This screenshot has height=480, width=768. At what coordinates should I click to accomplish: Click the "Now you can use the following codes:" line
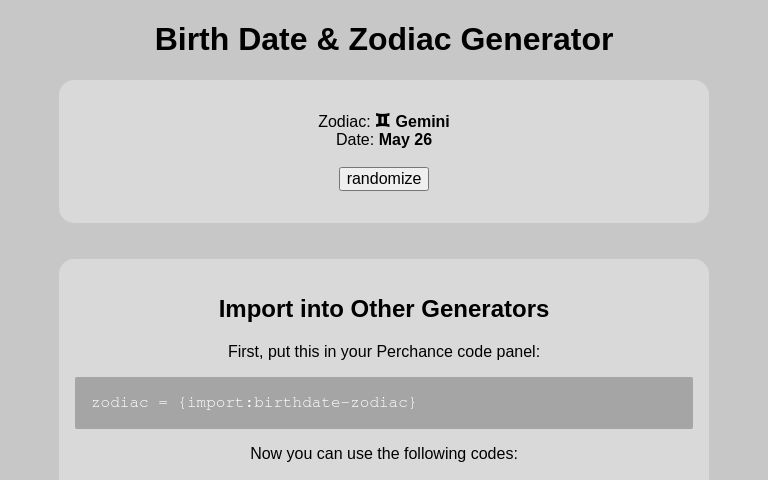[384, 454]
